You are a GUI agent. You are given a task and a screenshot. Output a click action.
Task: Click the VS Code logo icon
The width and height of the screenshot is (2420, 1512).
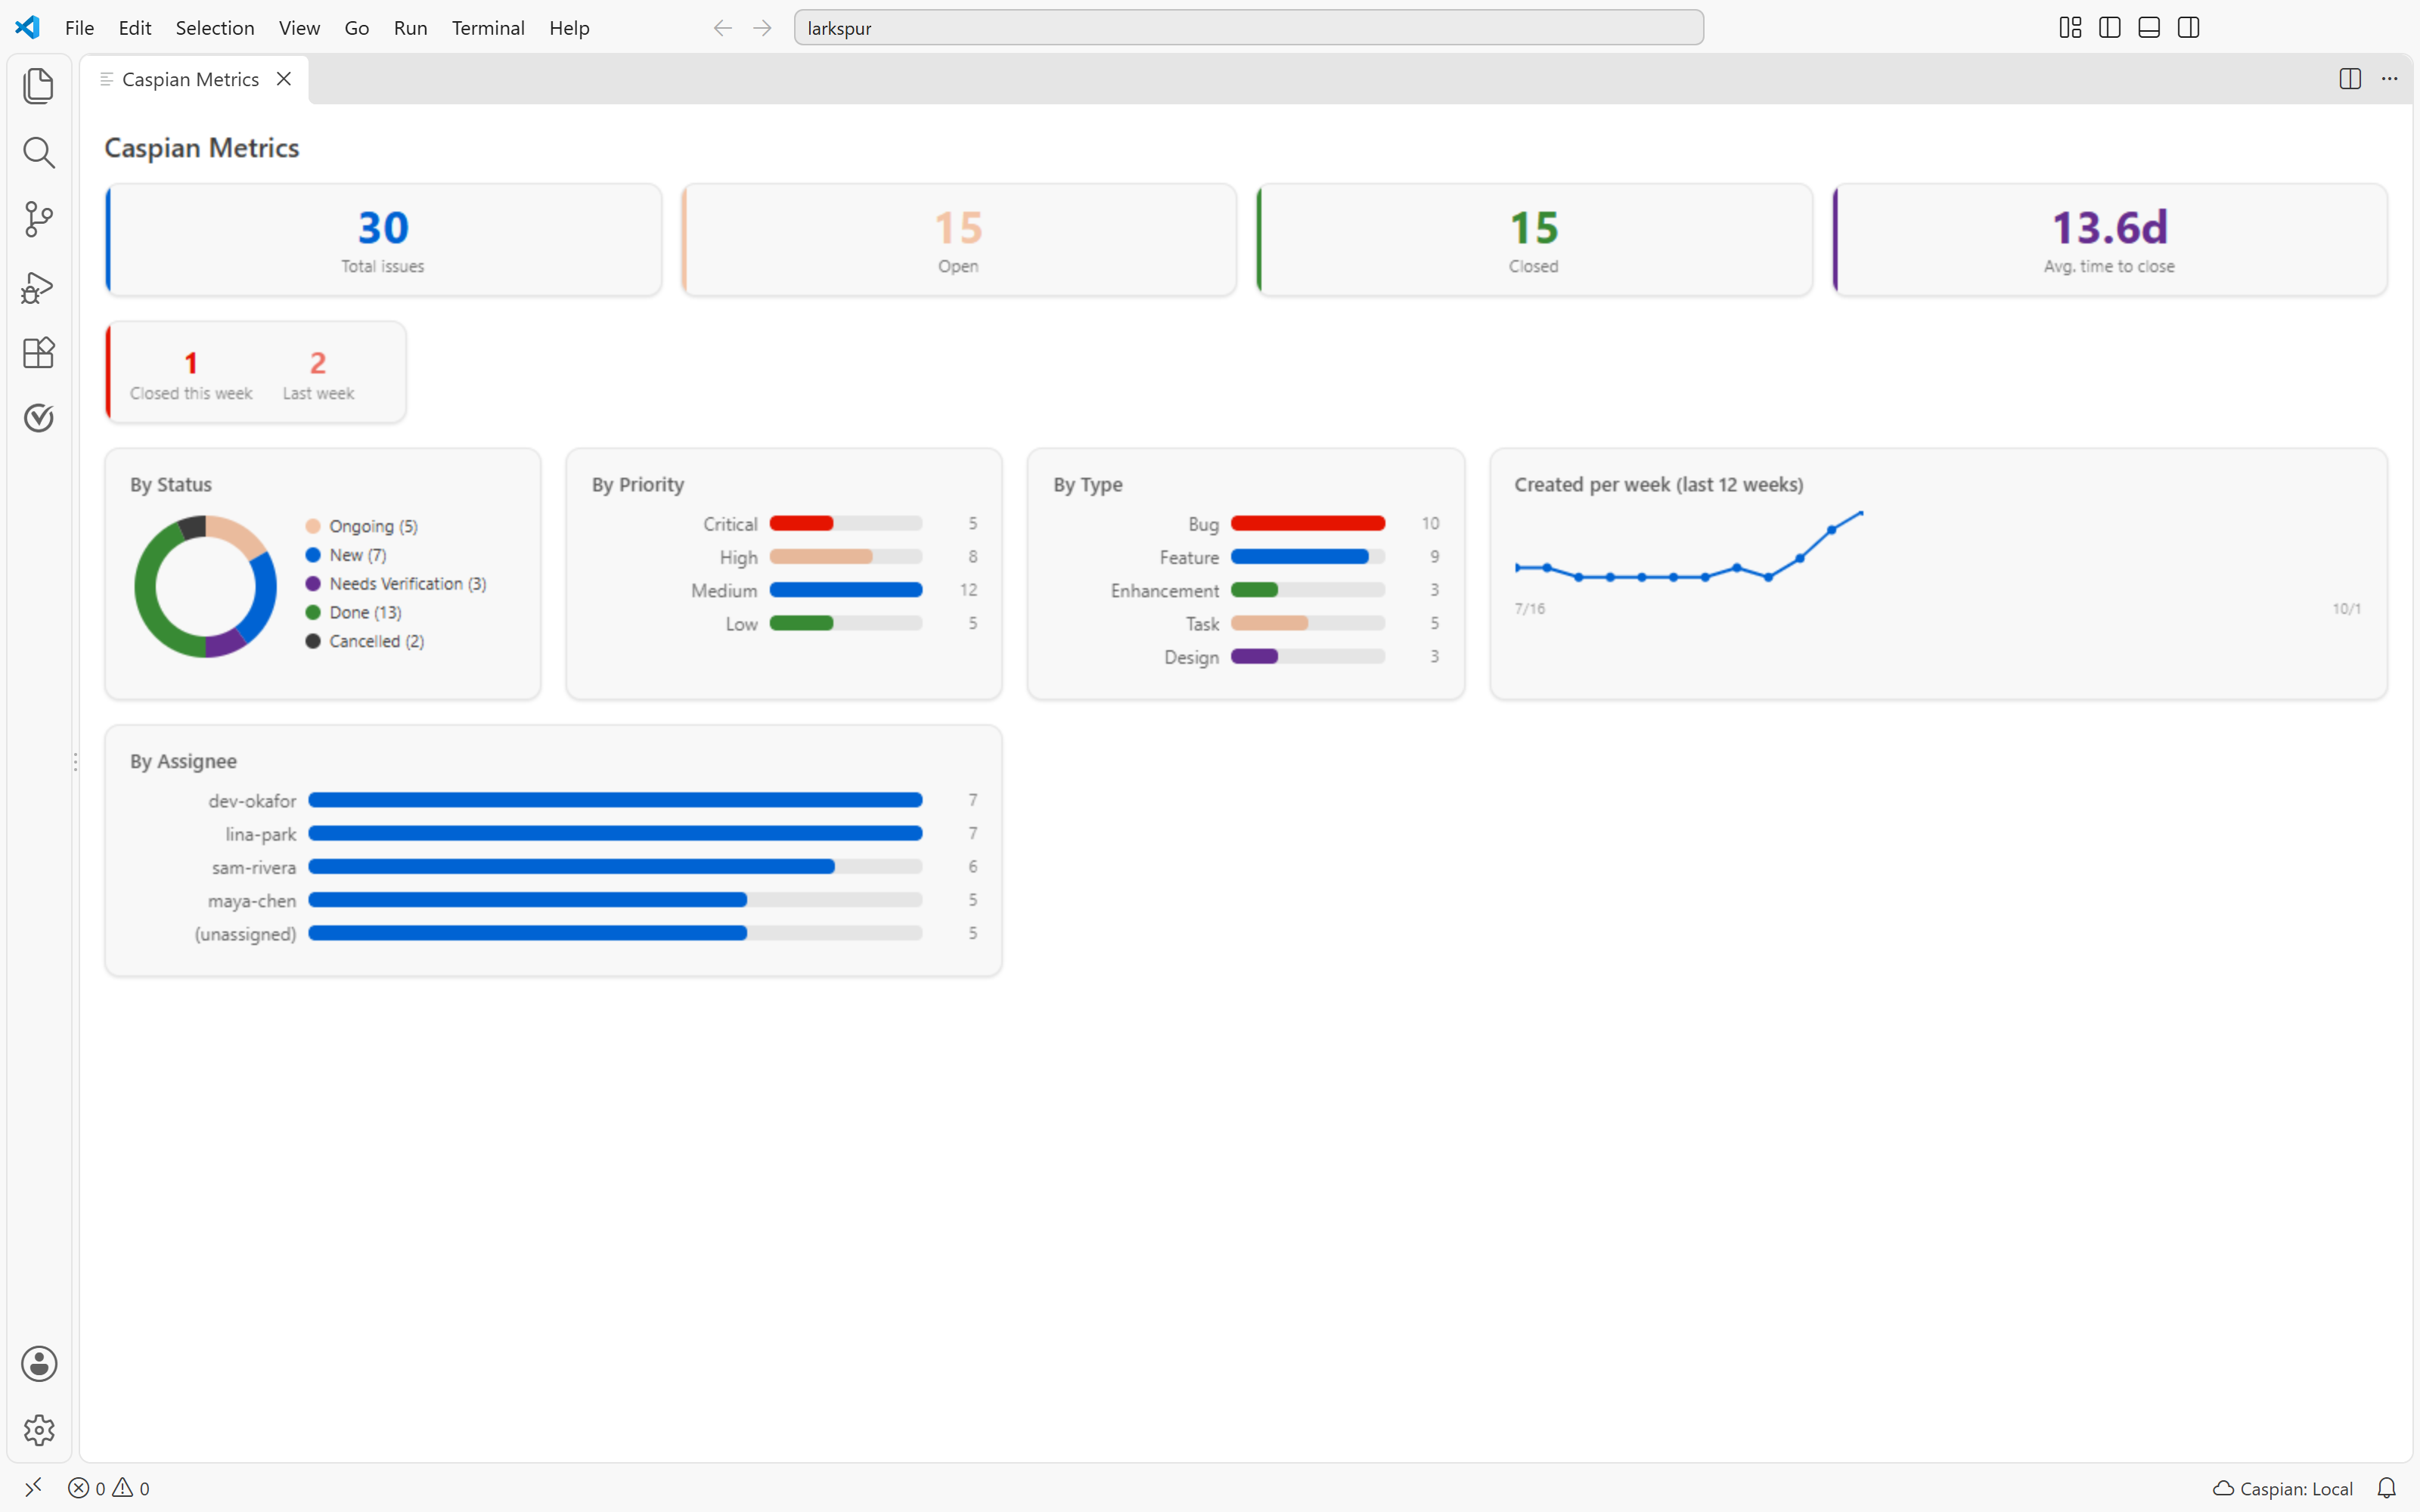(28, 27)
